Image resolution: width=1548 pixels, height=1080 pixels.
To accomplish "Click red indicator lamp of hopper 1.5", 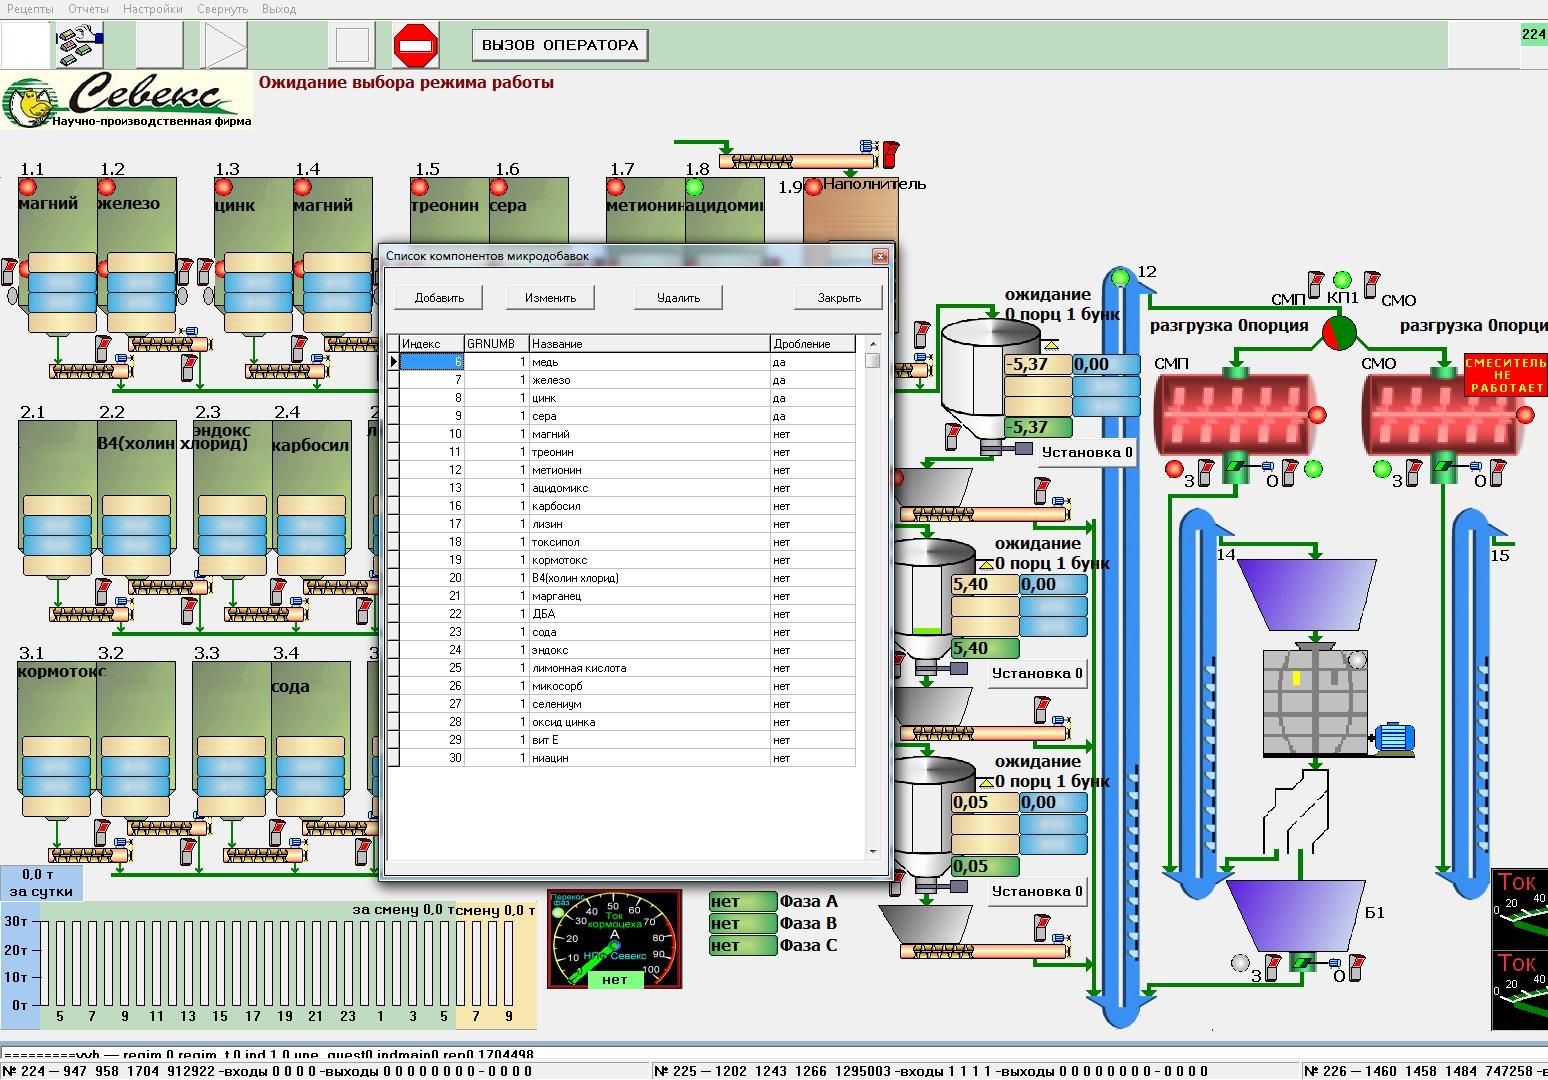I will point(420,187).
